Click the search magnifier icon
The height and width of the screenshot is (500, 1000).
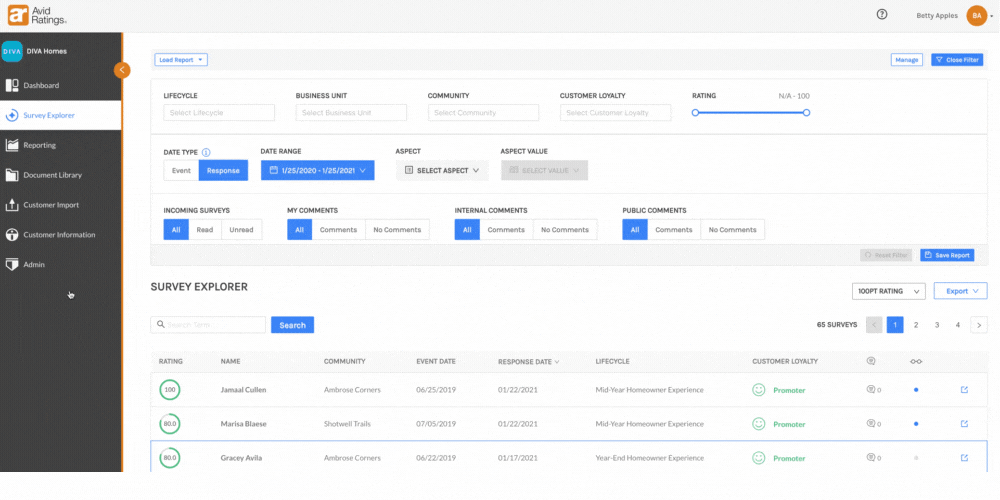click(x=161, y=325)
